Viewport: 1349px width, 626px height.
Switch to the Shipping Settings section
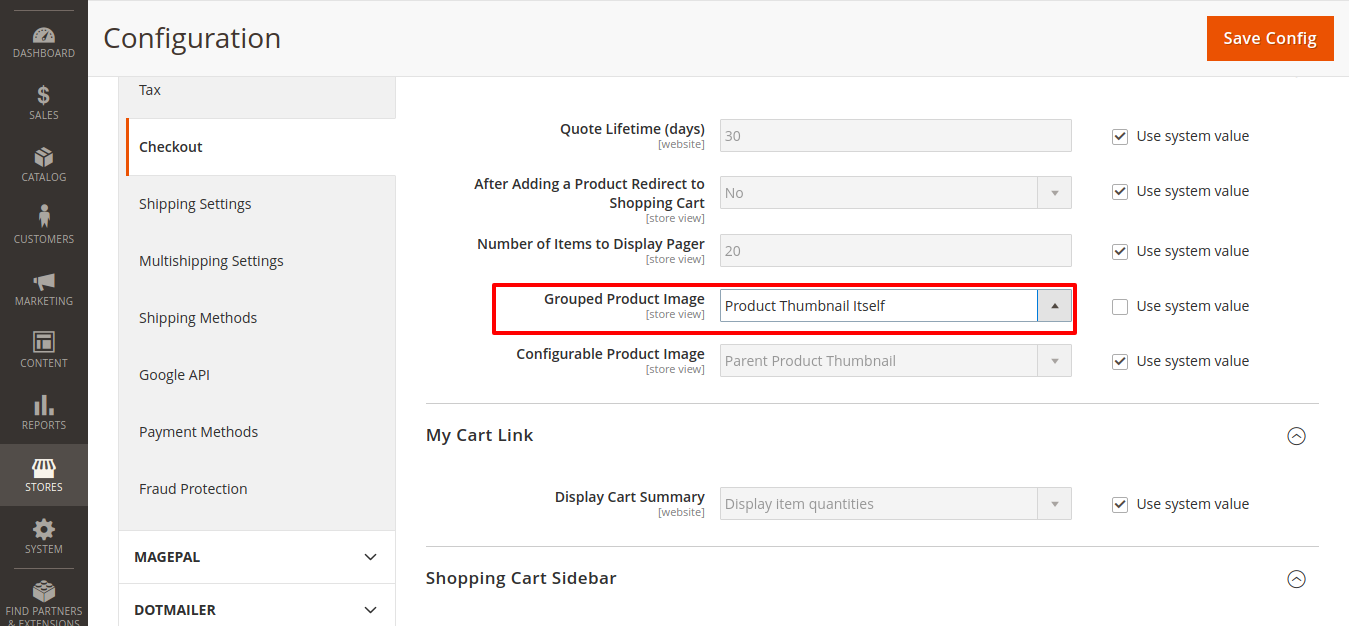coord(195,204)
